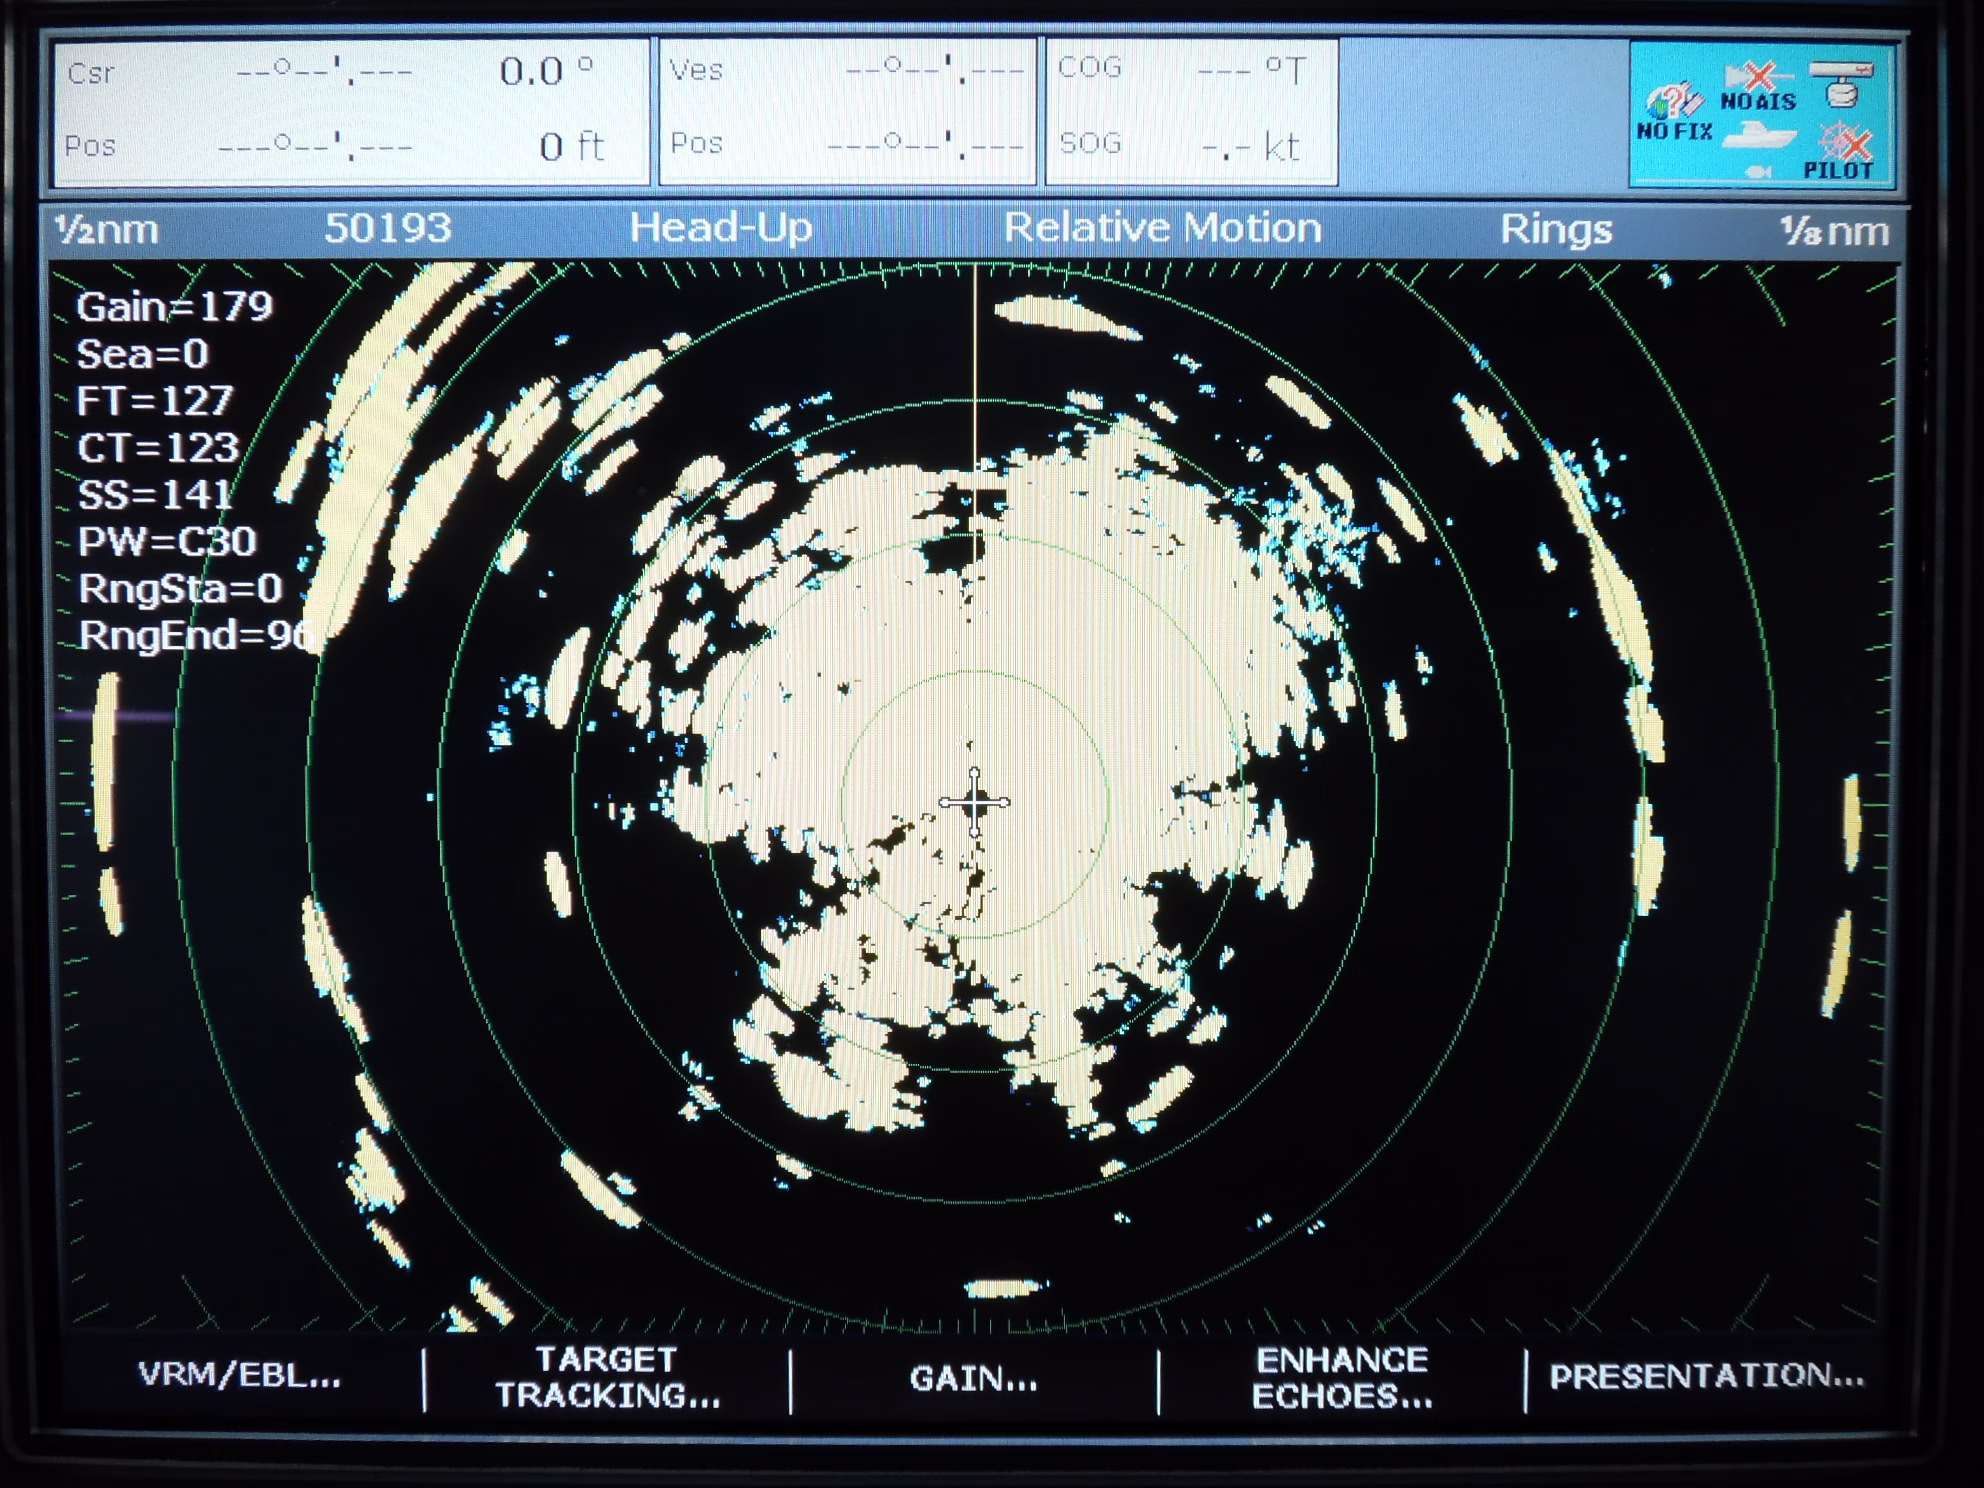Click the PW=C30 readout
Screen dimensions: 1984x1488
[x=167, y=541]
